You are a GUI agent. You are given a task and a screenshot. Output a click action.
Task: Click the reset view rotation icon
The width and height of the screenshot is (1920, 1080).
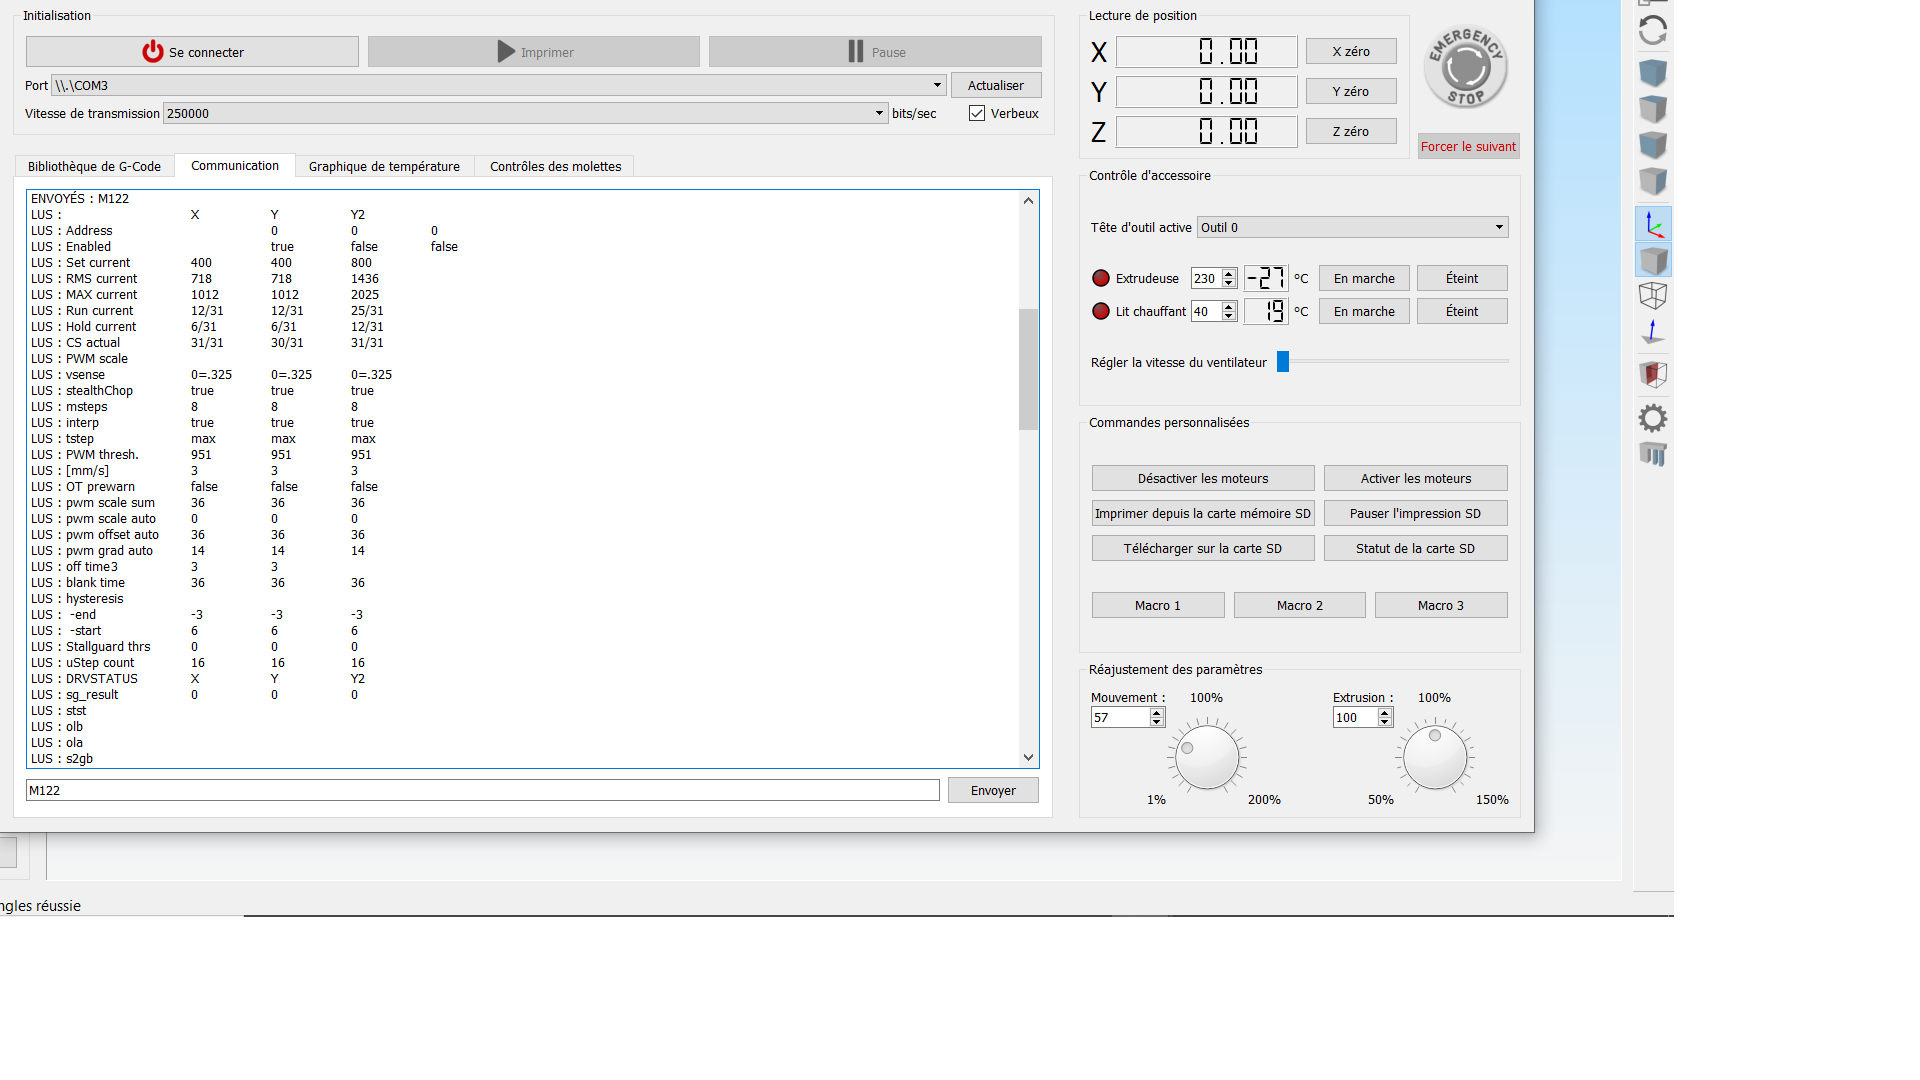(1652, 31)
